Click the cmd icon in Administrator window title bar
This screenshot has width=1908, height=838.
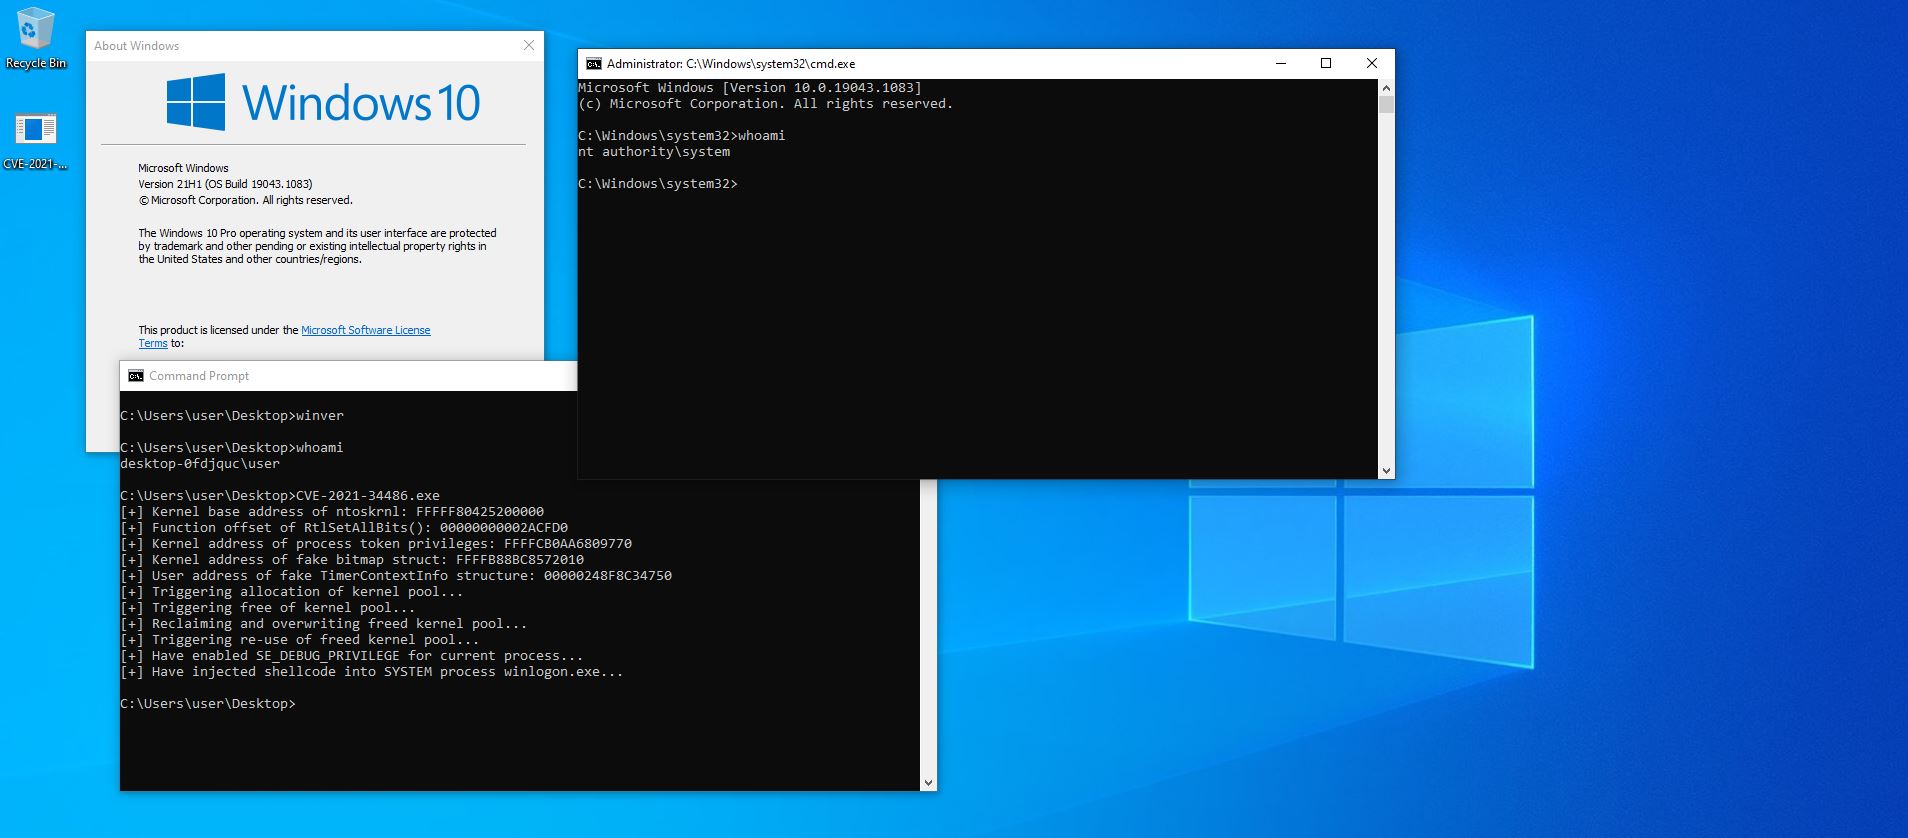click(x=593, y=63)
